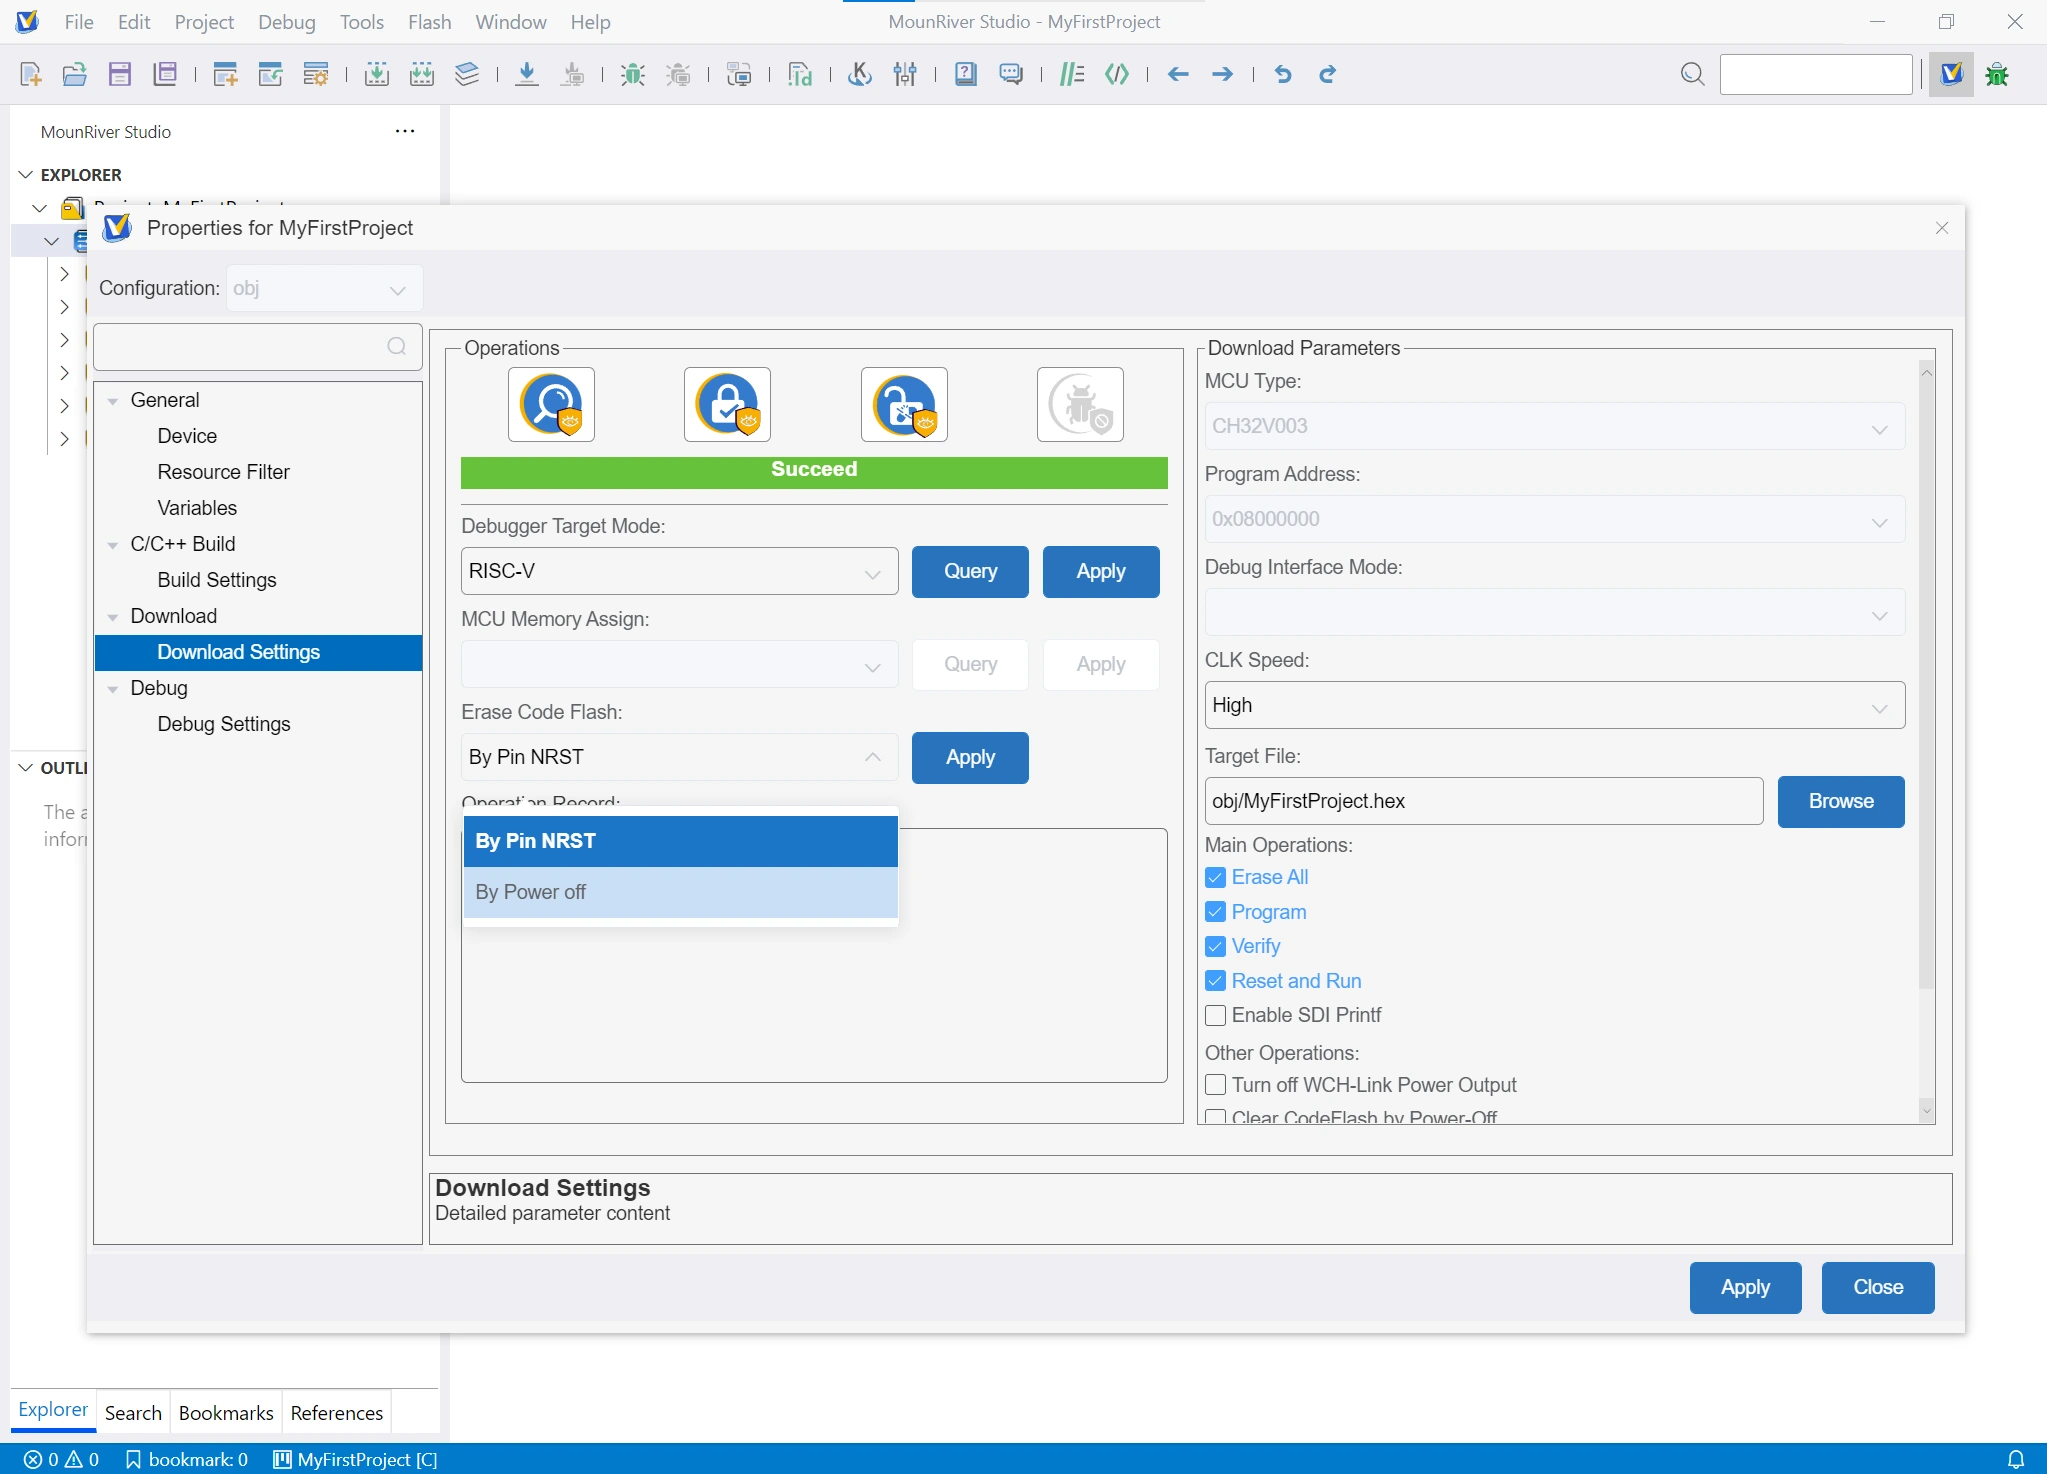Start debugging with the green bug toolbar icon
The width and height of the screenshot is (2047, 1474).
[x=632, y=74]
